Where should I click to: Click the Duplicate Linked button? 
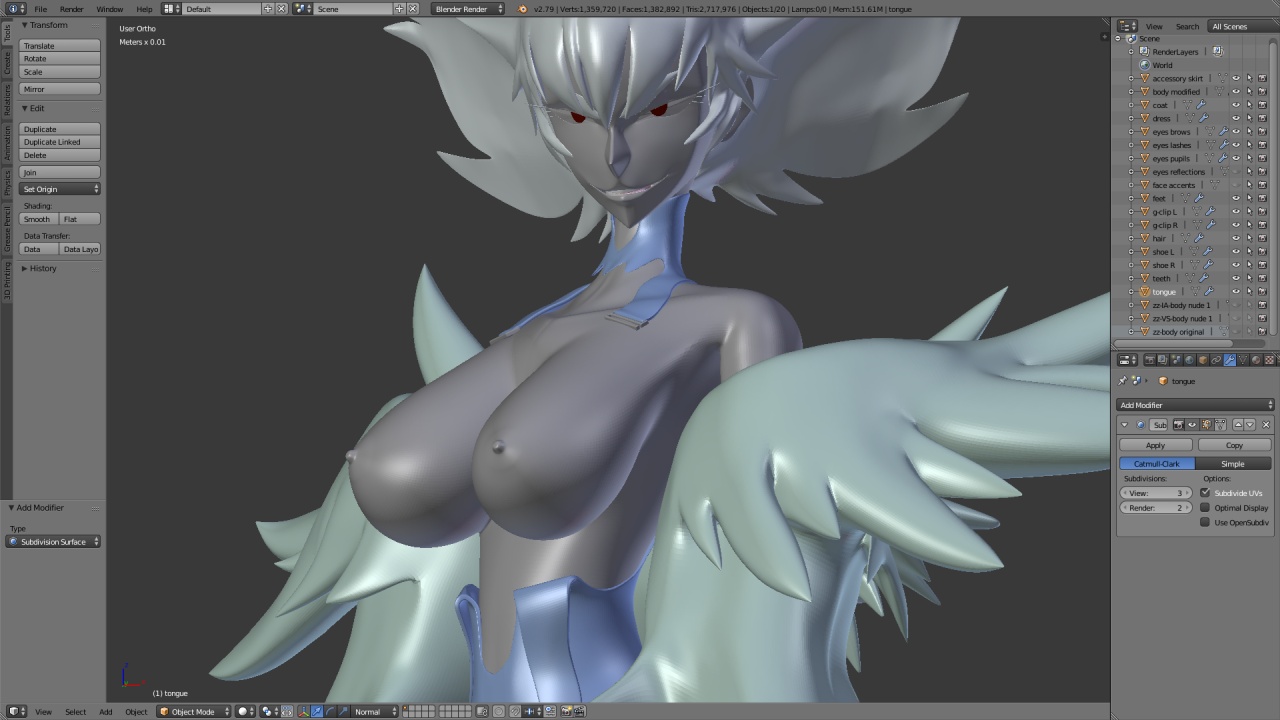point(61,142)
